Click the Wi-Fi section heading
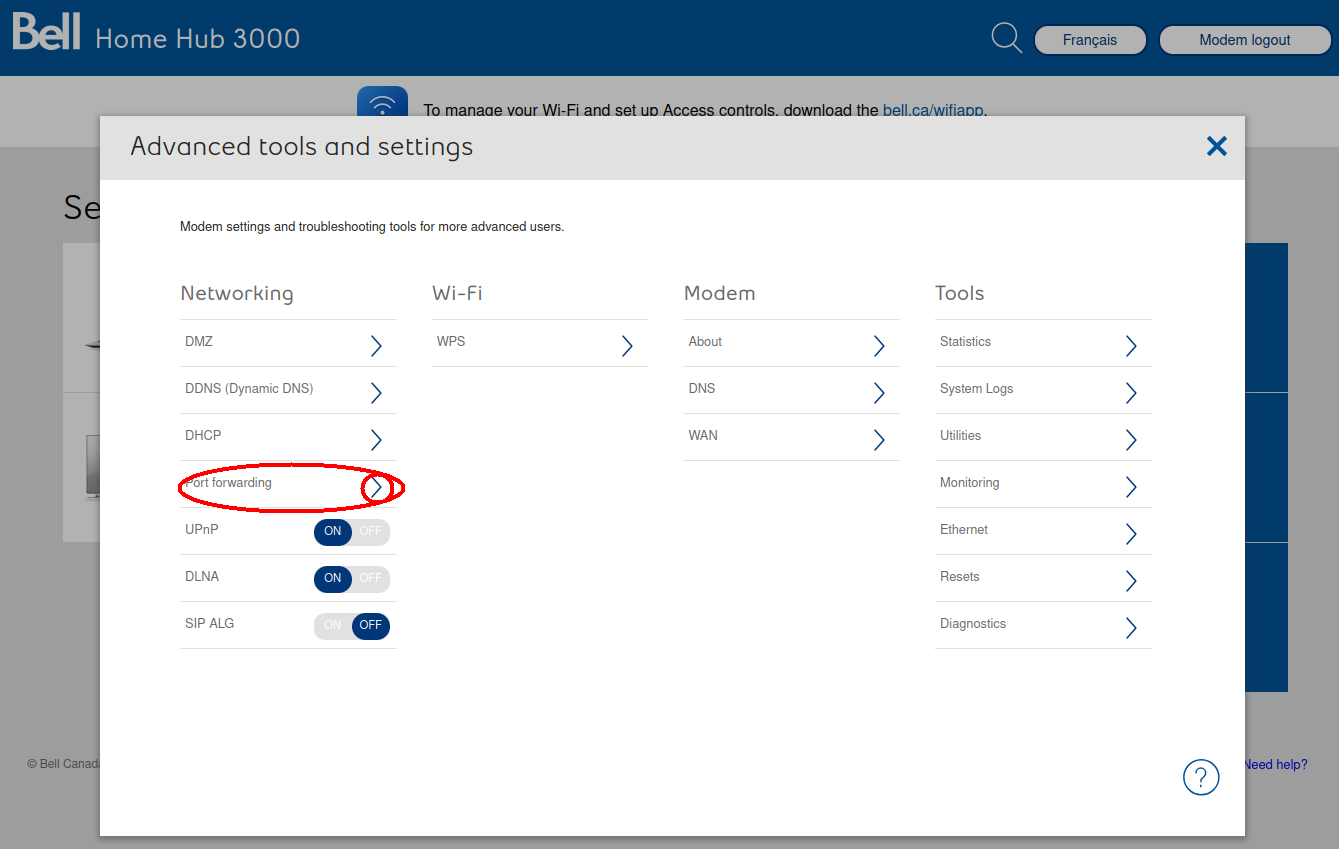 pyautogui.click(x=457, y=293)
